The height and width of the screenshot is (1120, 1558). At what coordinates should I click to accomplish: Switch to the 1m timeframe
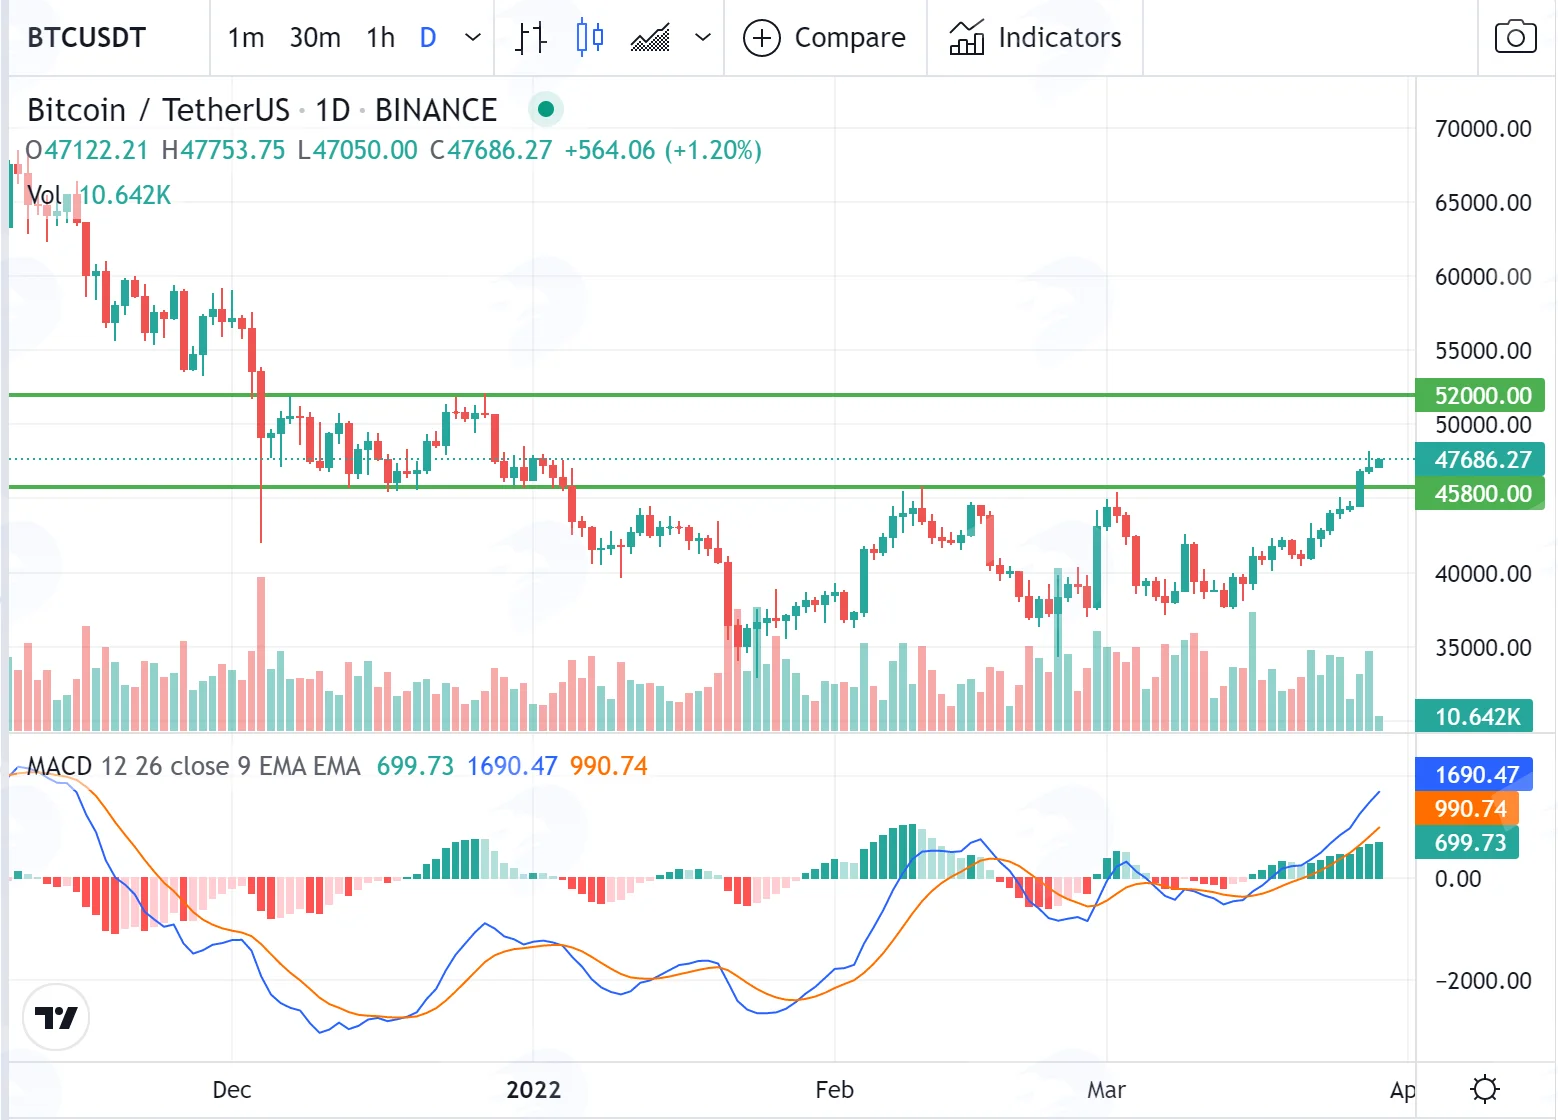tap(246, 38)
